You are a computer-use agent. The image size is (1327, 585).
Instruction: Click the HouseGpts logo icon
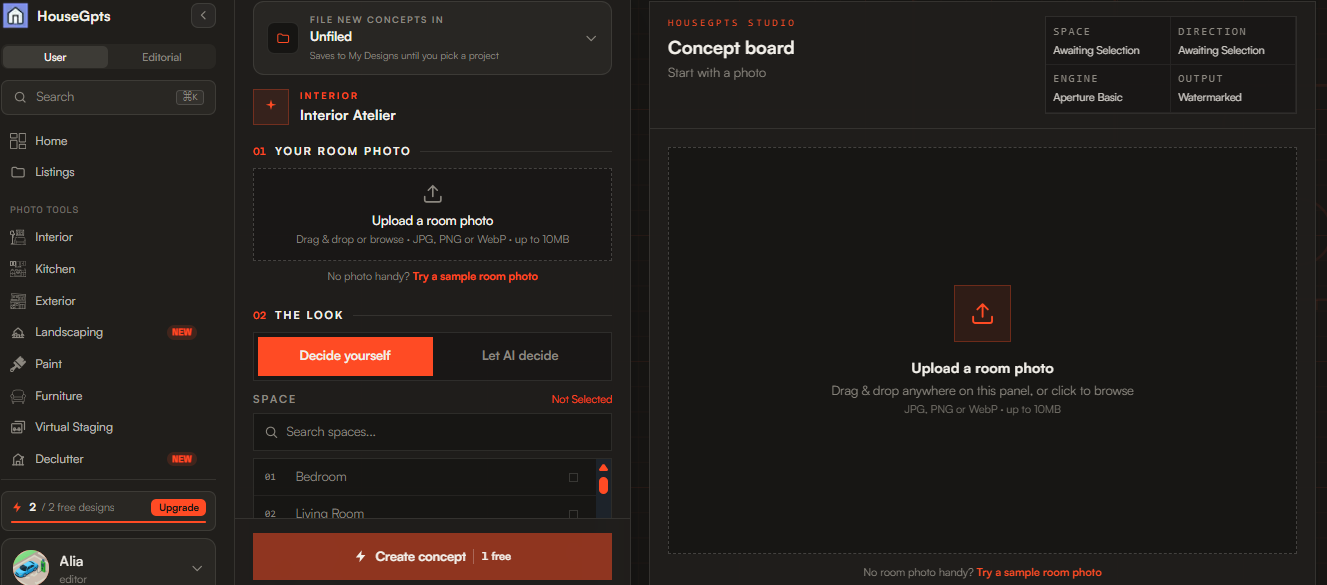16,15
